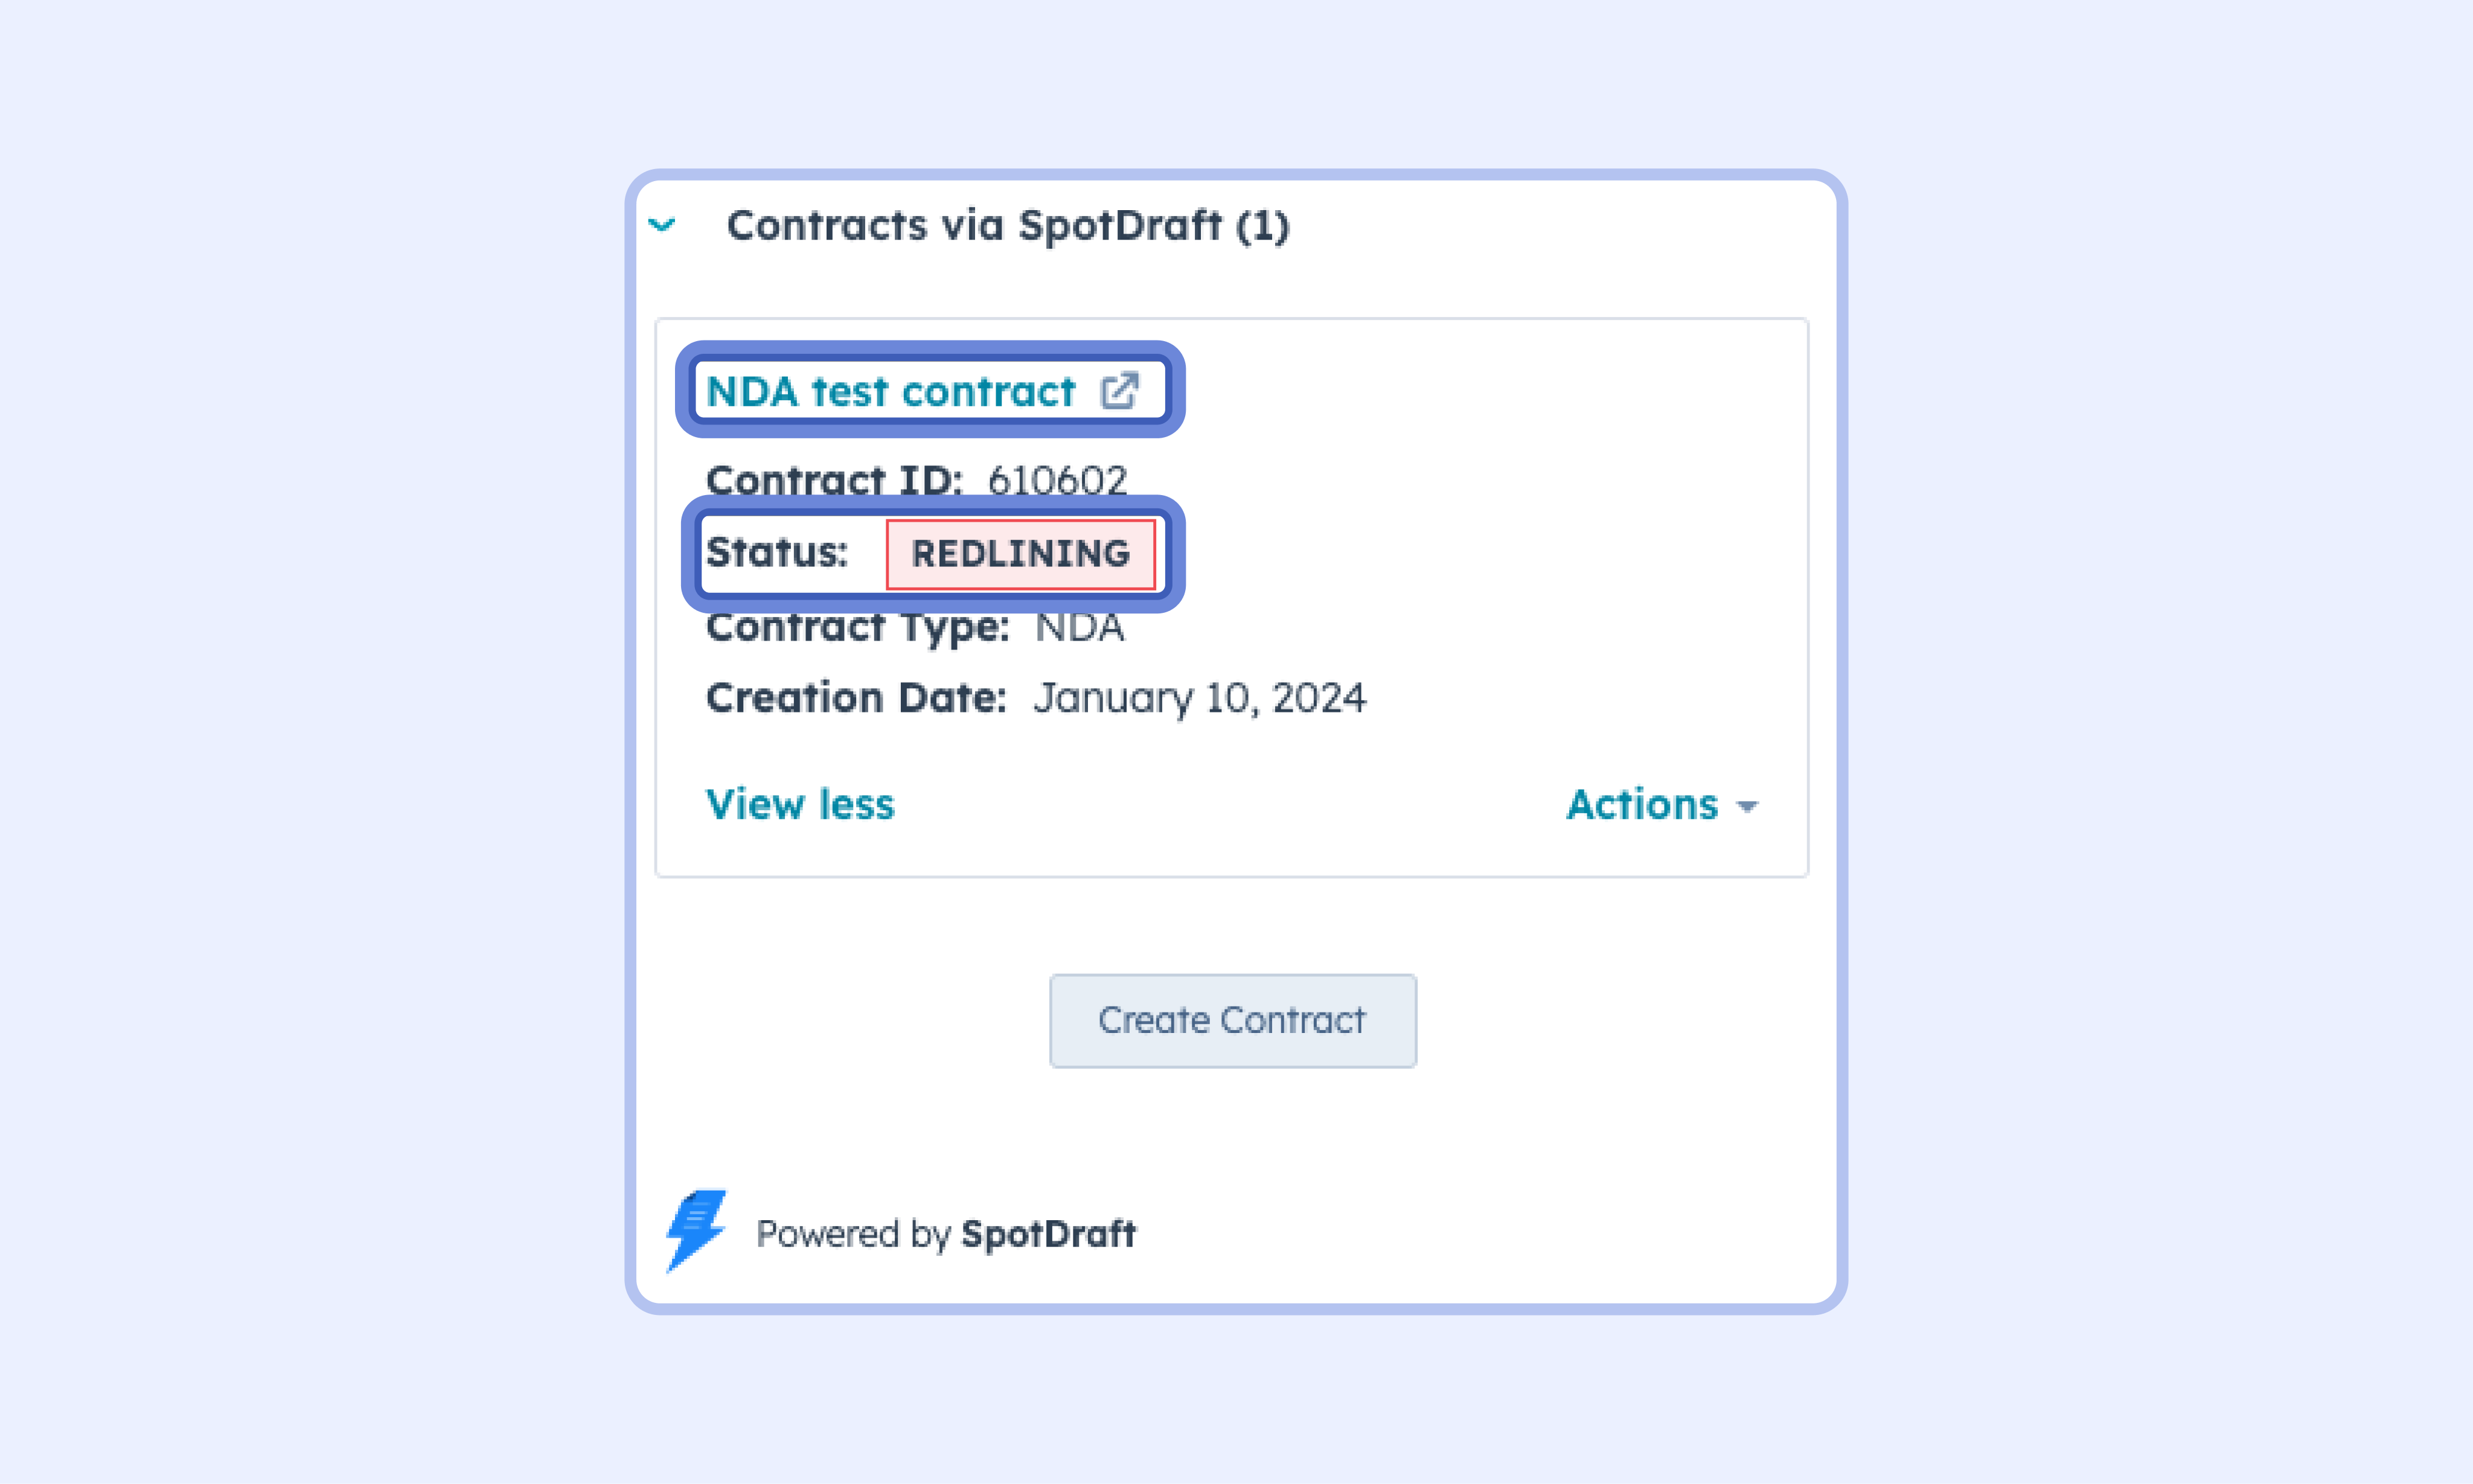This screenshot has width=2473, height=1484.
Task: Open the Actions dropdown menu
Action: 1643,805
